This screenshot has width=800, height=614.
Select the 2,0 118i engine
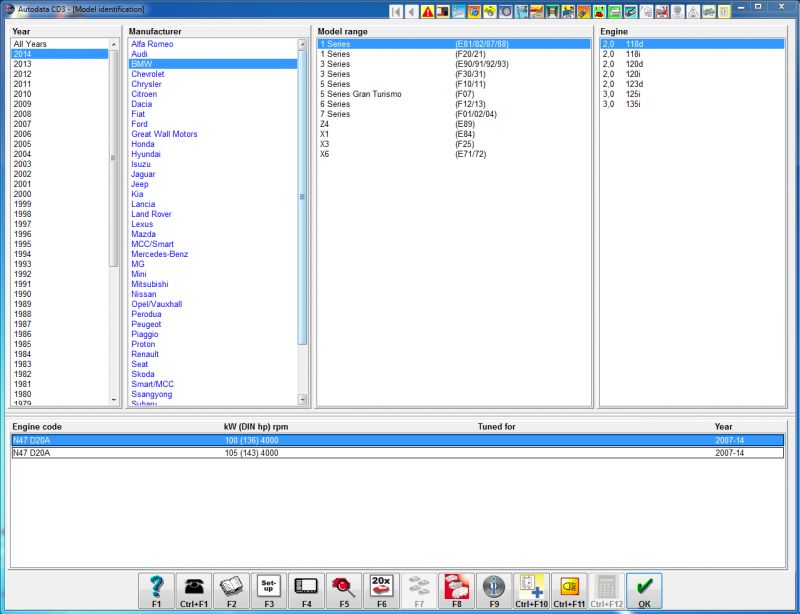coord(692,54)
